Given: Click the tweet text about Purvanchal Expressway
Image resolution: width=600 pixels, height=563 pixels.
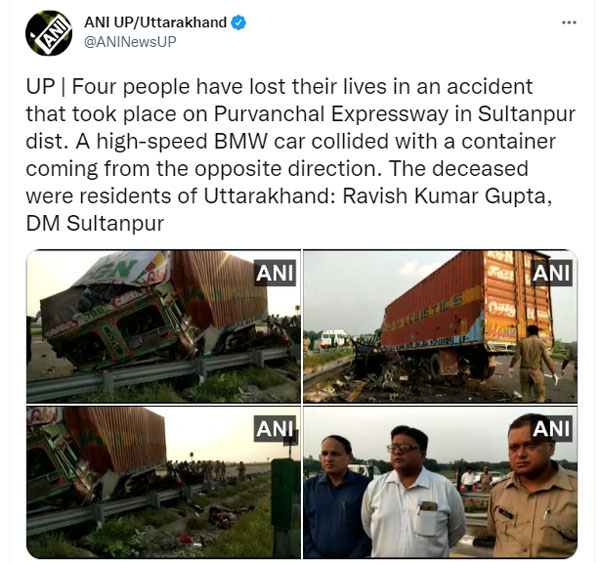Looking at the screenshot, I should (x=301, y=155).
